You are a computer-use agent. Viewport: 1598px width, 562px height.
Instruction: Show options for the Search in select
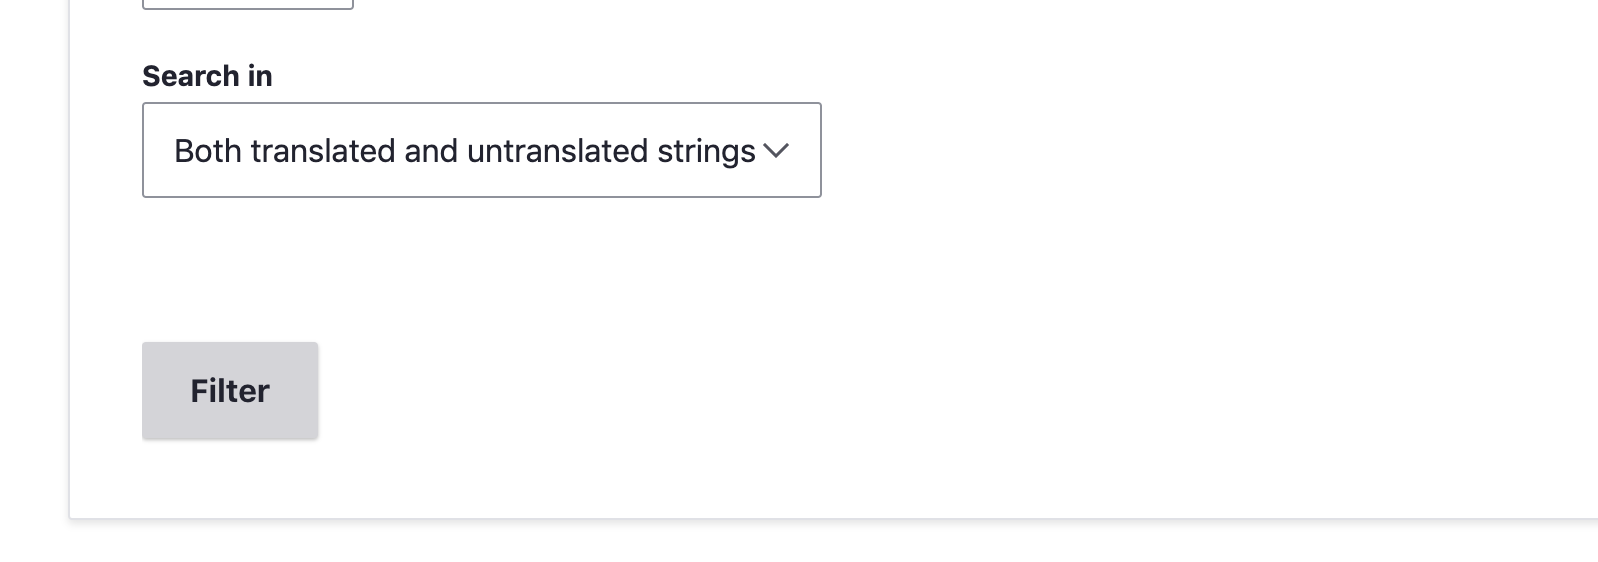(x=481, y=150)
